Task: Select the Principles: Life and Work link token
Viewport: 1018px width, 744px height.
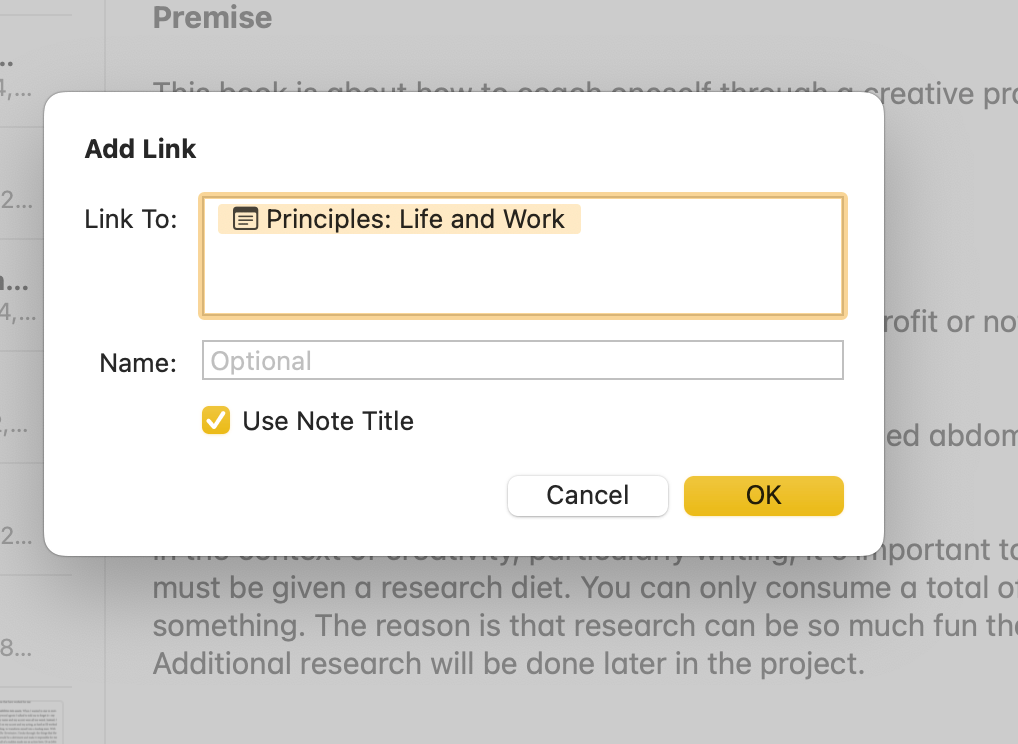Action: (x=400, y=218)
